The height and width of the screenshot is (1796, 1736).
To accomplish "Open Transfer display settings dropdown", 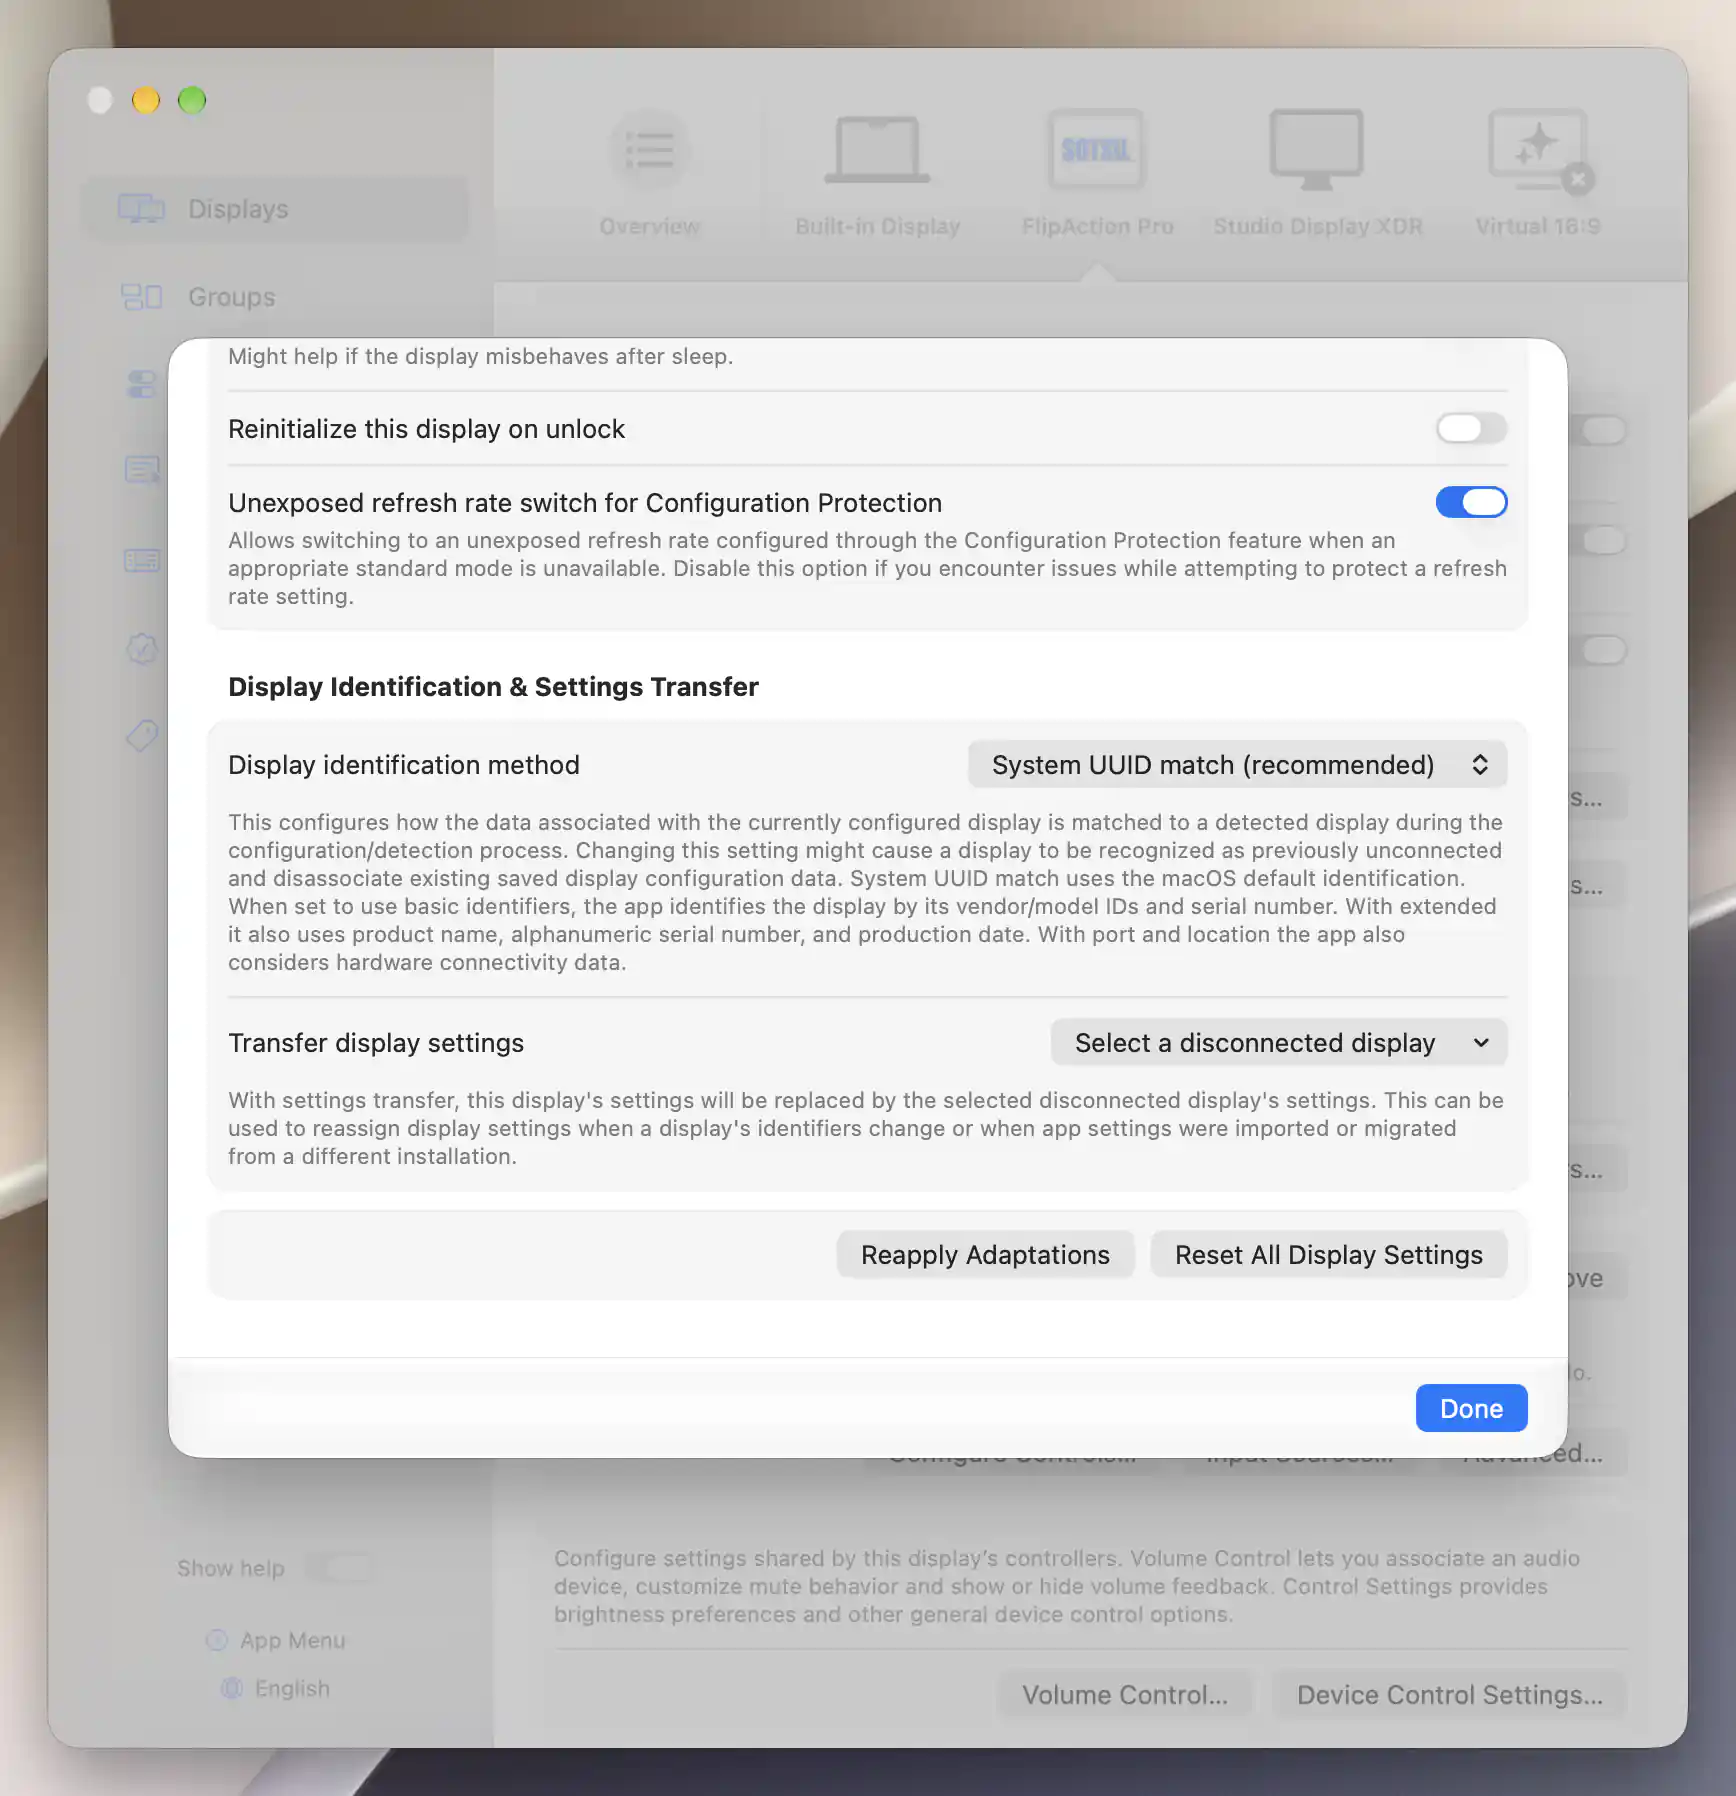I will [x=1278, y=1043].
